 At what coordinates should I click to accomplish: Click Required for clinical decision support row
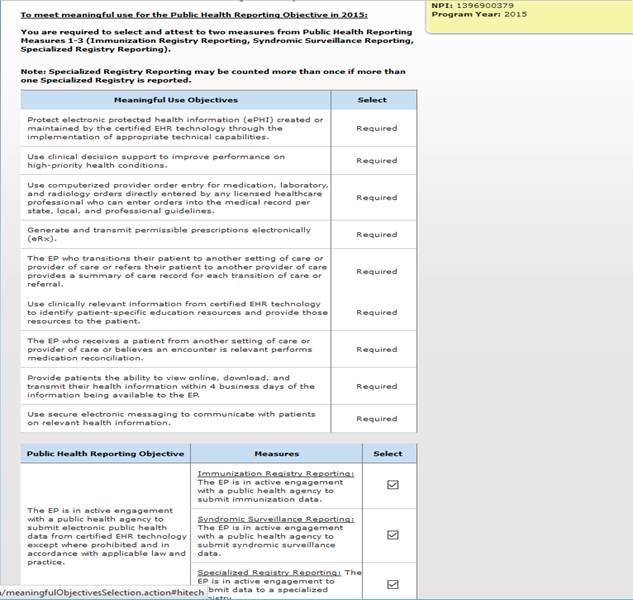pos(376,160)
